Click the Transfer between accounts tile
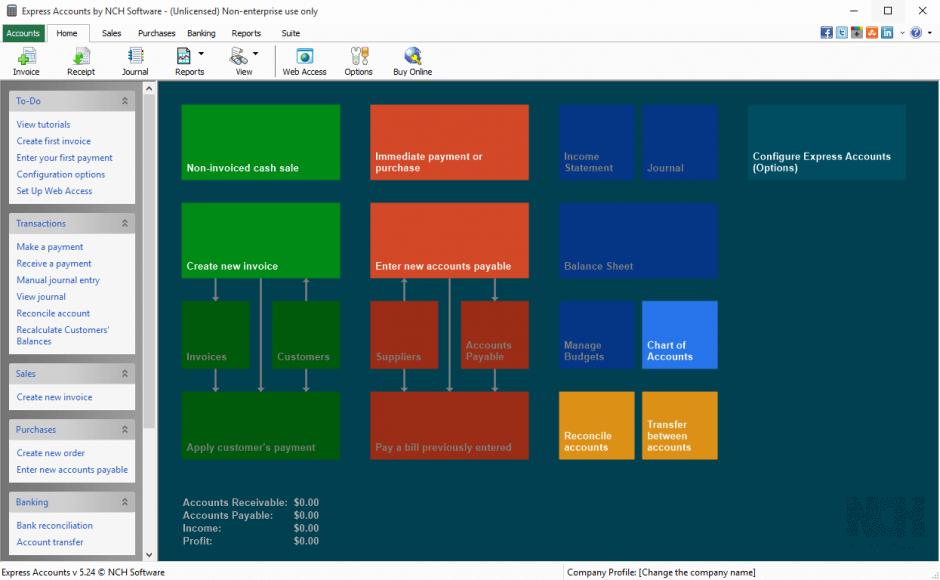The image size is (940, 580). tap(680, 426)
